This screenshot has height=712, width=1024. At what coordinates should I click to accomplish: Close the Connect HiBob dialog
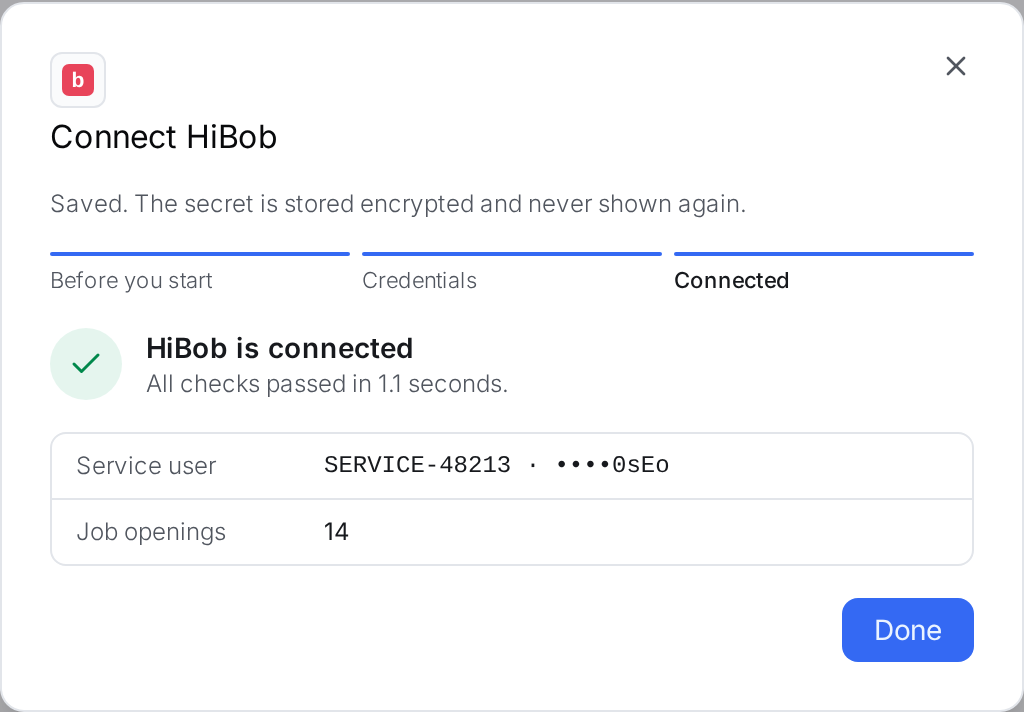[x=955, y=66]
